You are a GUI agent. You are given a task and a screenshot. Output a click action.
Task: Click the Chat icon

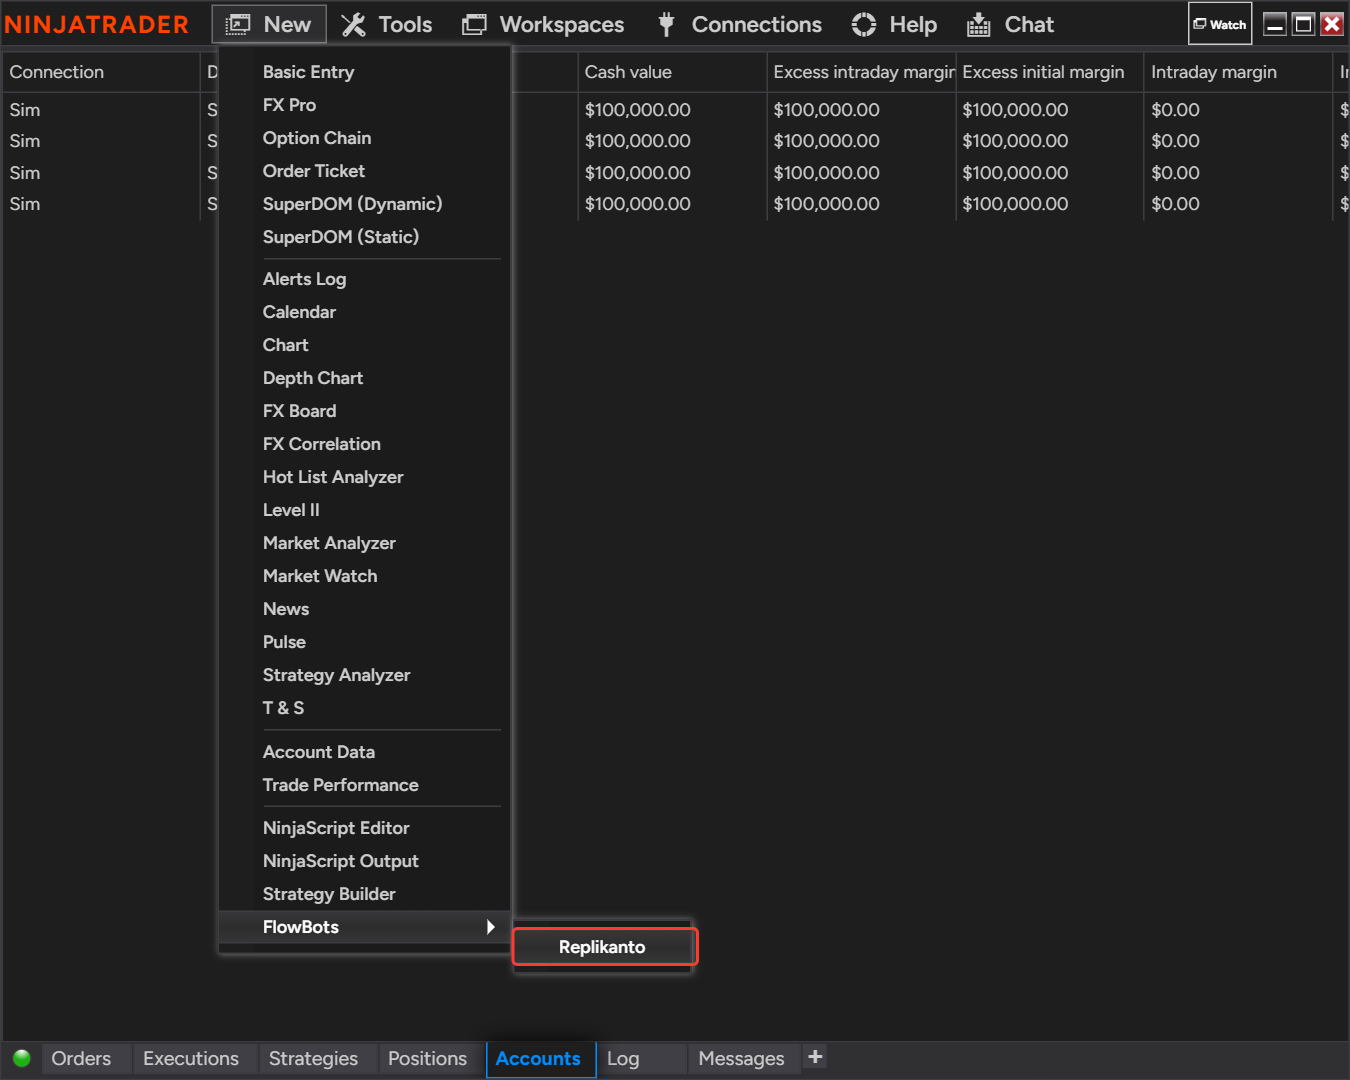click(x=979, y=25)
